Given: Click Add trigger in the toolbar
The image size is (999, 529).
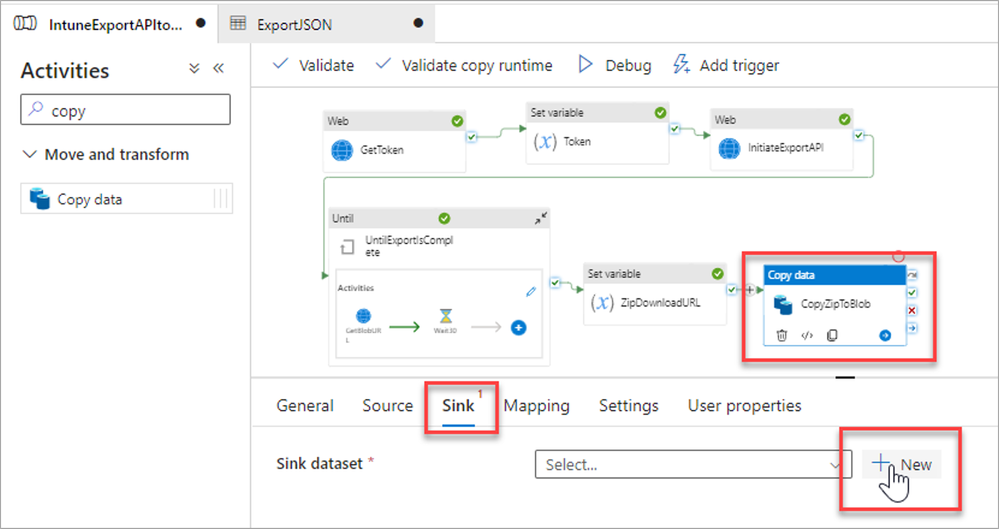Looking at the screenshot, I should click(726, 65).
